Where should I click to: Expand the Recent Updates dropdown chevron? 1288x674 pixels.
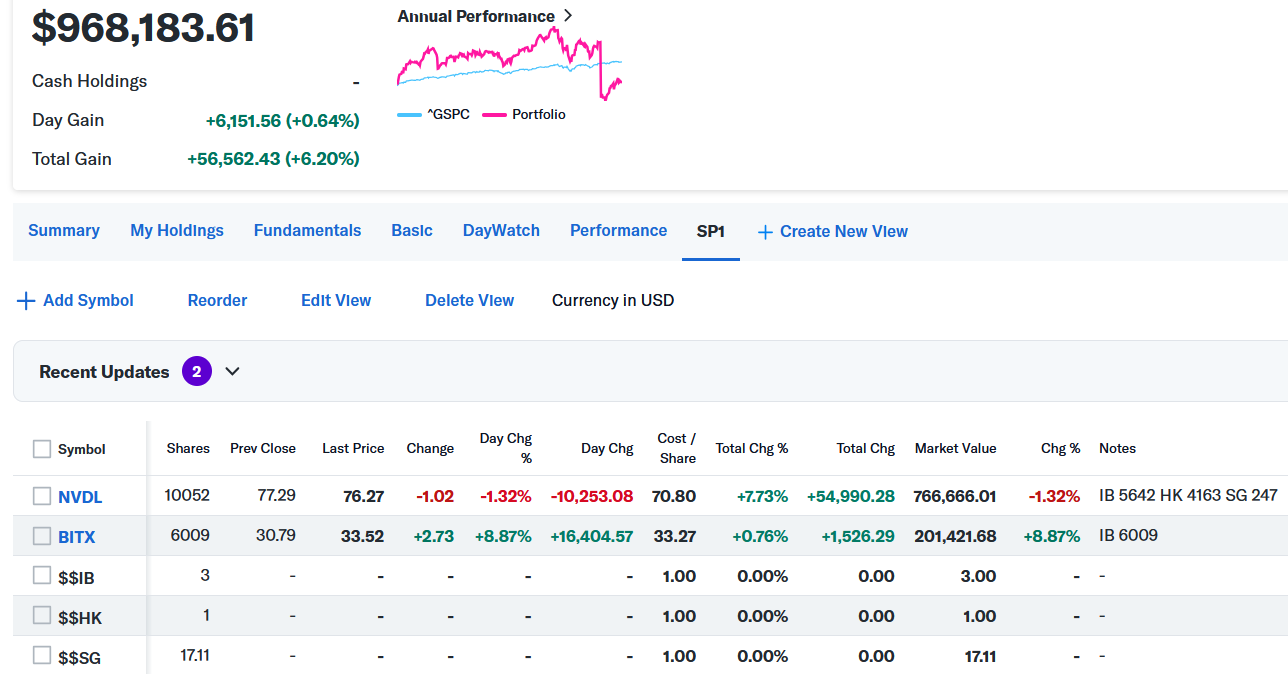(x=232, y=372)
